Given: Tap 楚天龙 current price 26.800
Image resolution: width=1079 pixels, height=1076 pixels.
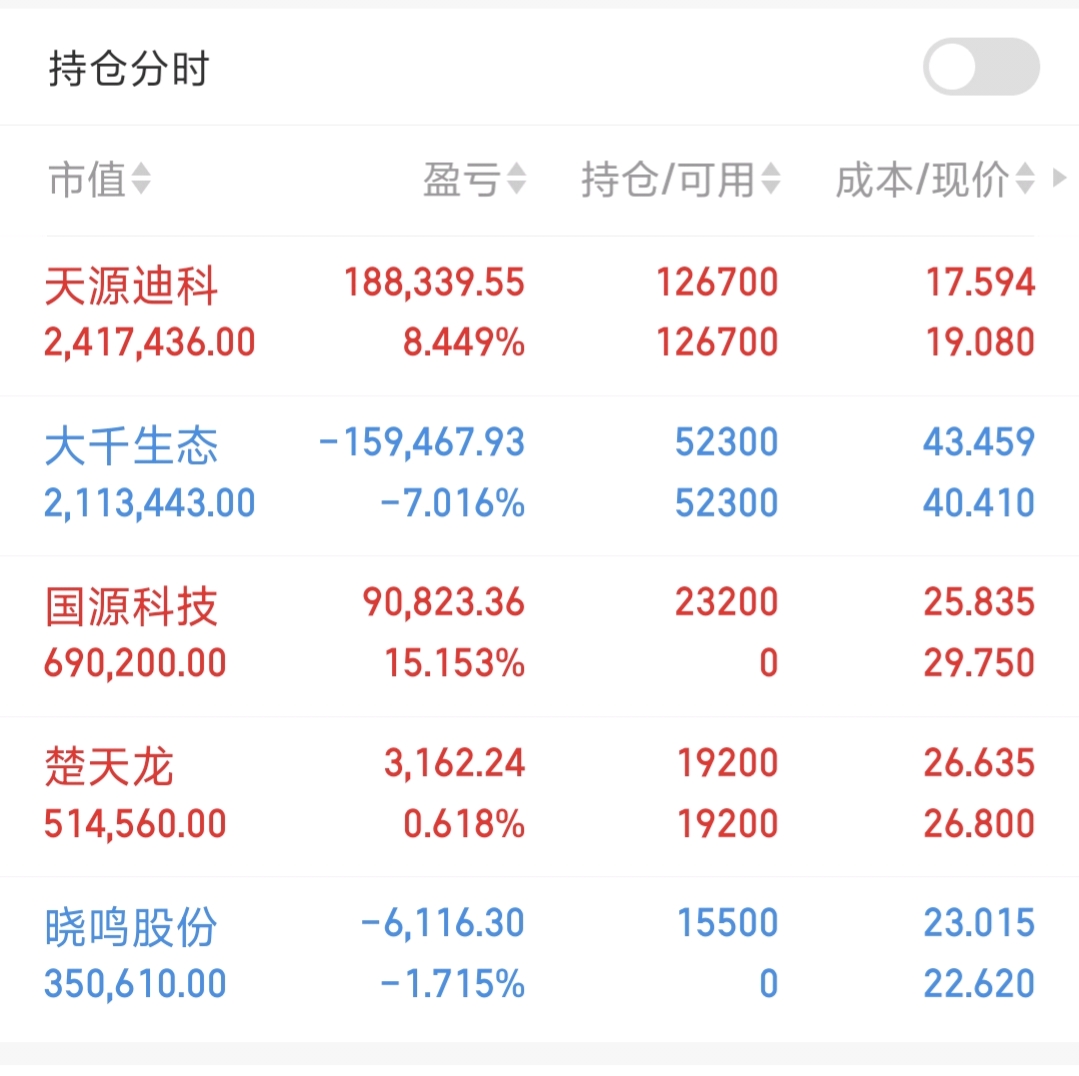Looking at the screenshot, I should 979,823.
